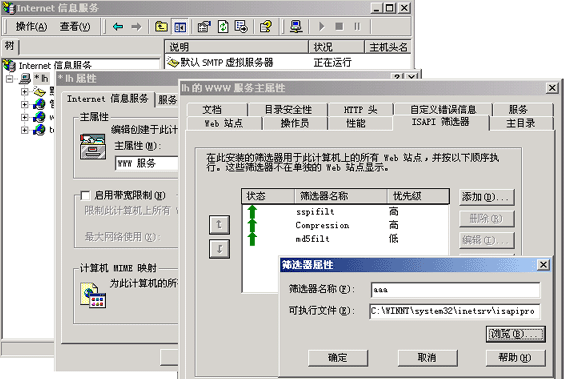566x380 pixels.
Task: Click the 筛选器名称 input field
Action: 456,290
